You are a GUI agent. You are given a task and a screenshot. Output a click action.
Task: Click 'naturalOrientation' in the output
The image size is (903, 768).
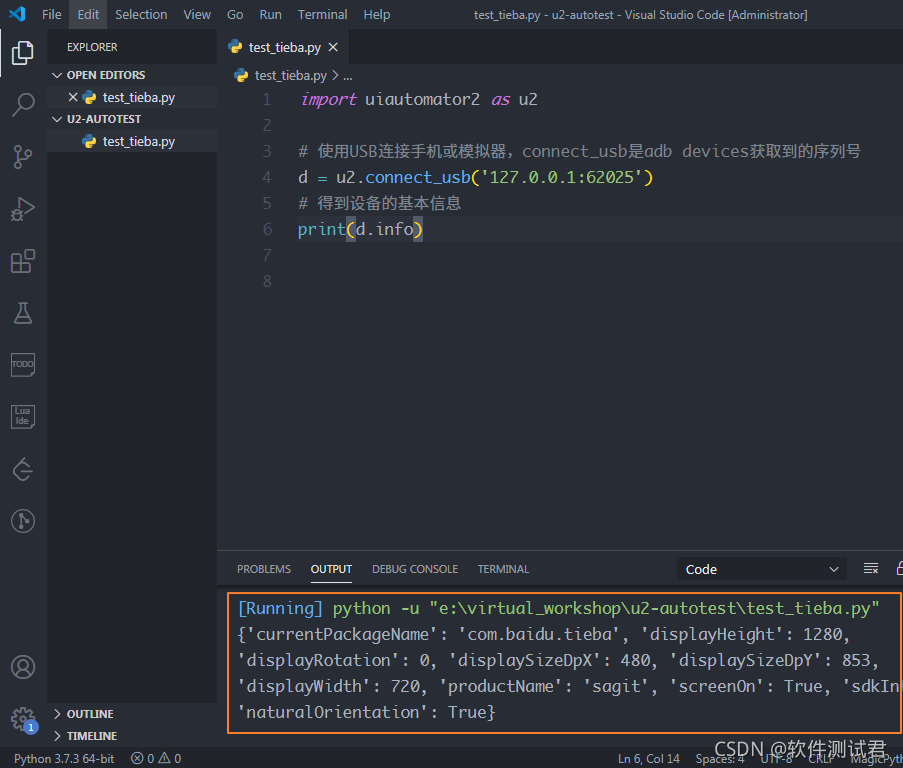(x=333, y=712)
